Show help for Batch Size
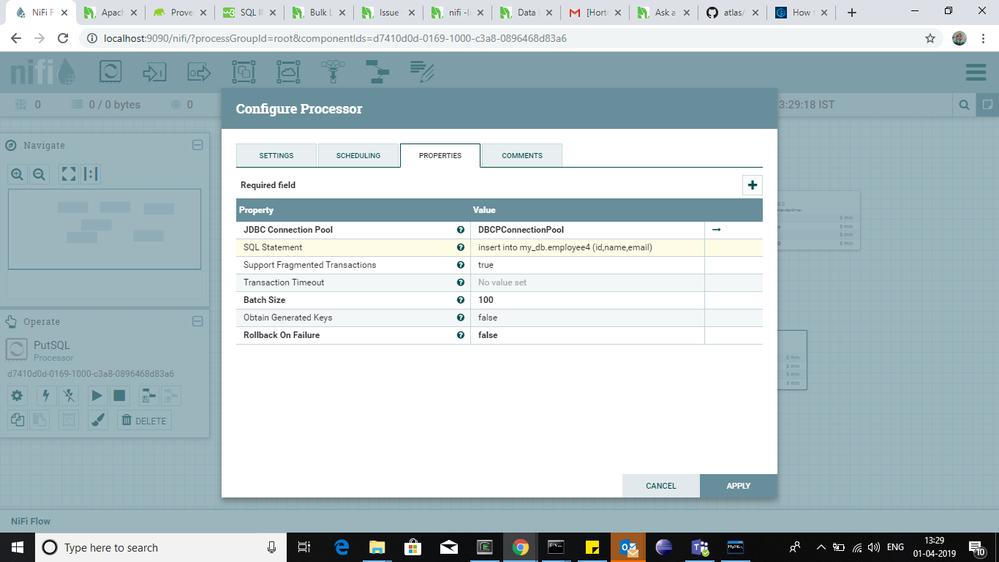Image resolution: width=999 pixels, height=562 pixels. click(460, 299)
